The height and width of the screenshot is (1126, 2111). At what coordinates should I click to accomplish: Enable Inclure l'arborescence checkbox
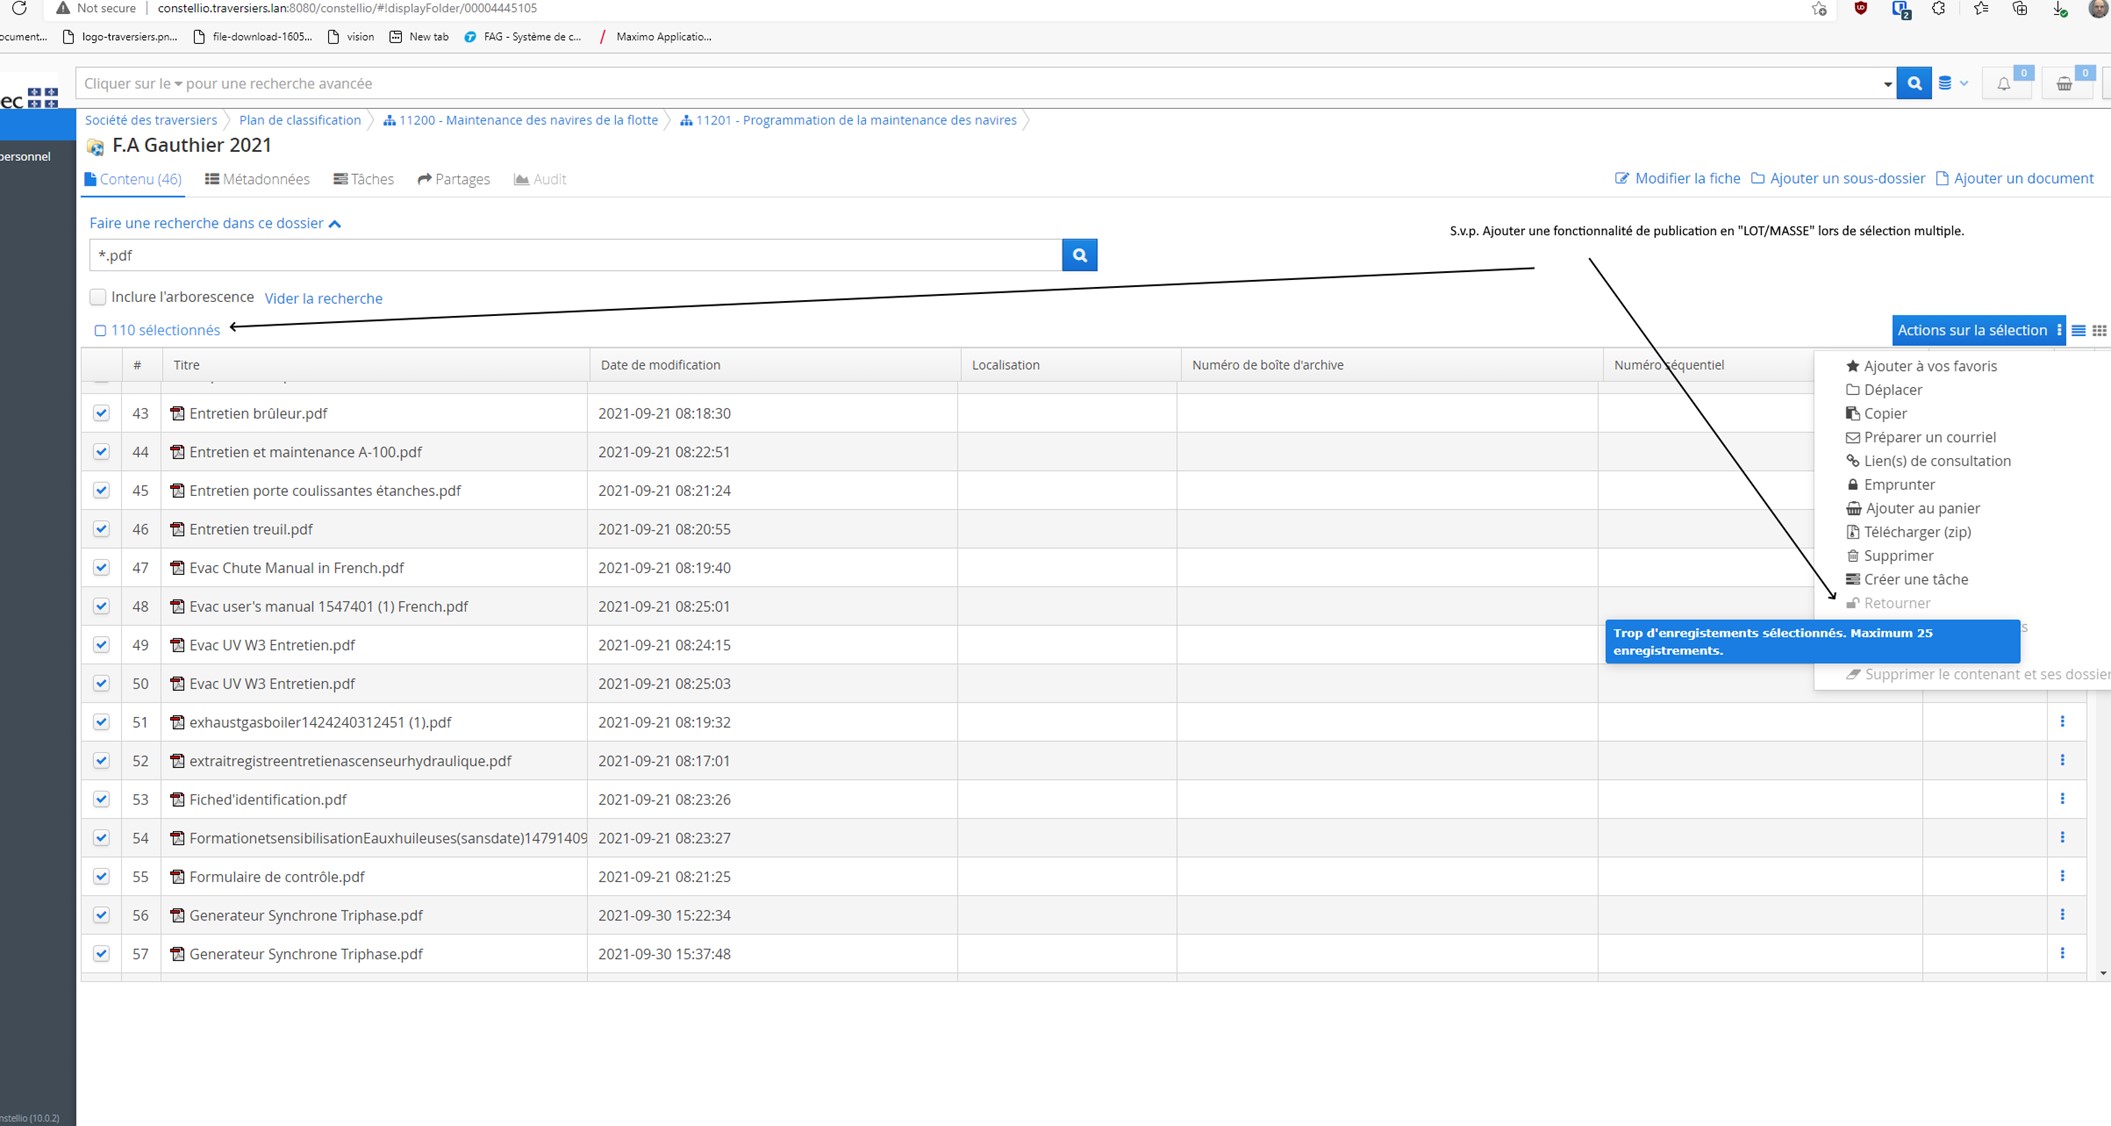pos(98,297)
